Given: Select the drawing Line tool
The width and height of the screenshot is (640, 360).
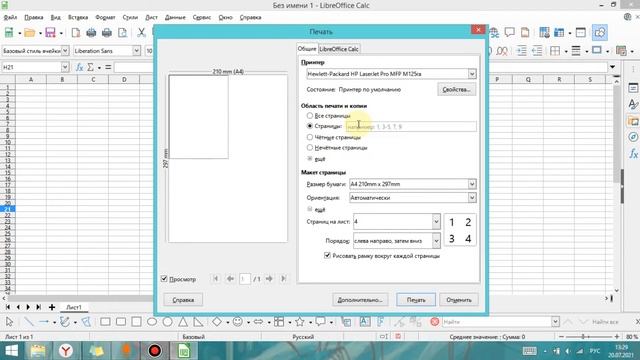Looking at the screenshot, I should [x=29, y=322].
